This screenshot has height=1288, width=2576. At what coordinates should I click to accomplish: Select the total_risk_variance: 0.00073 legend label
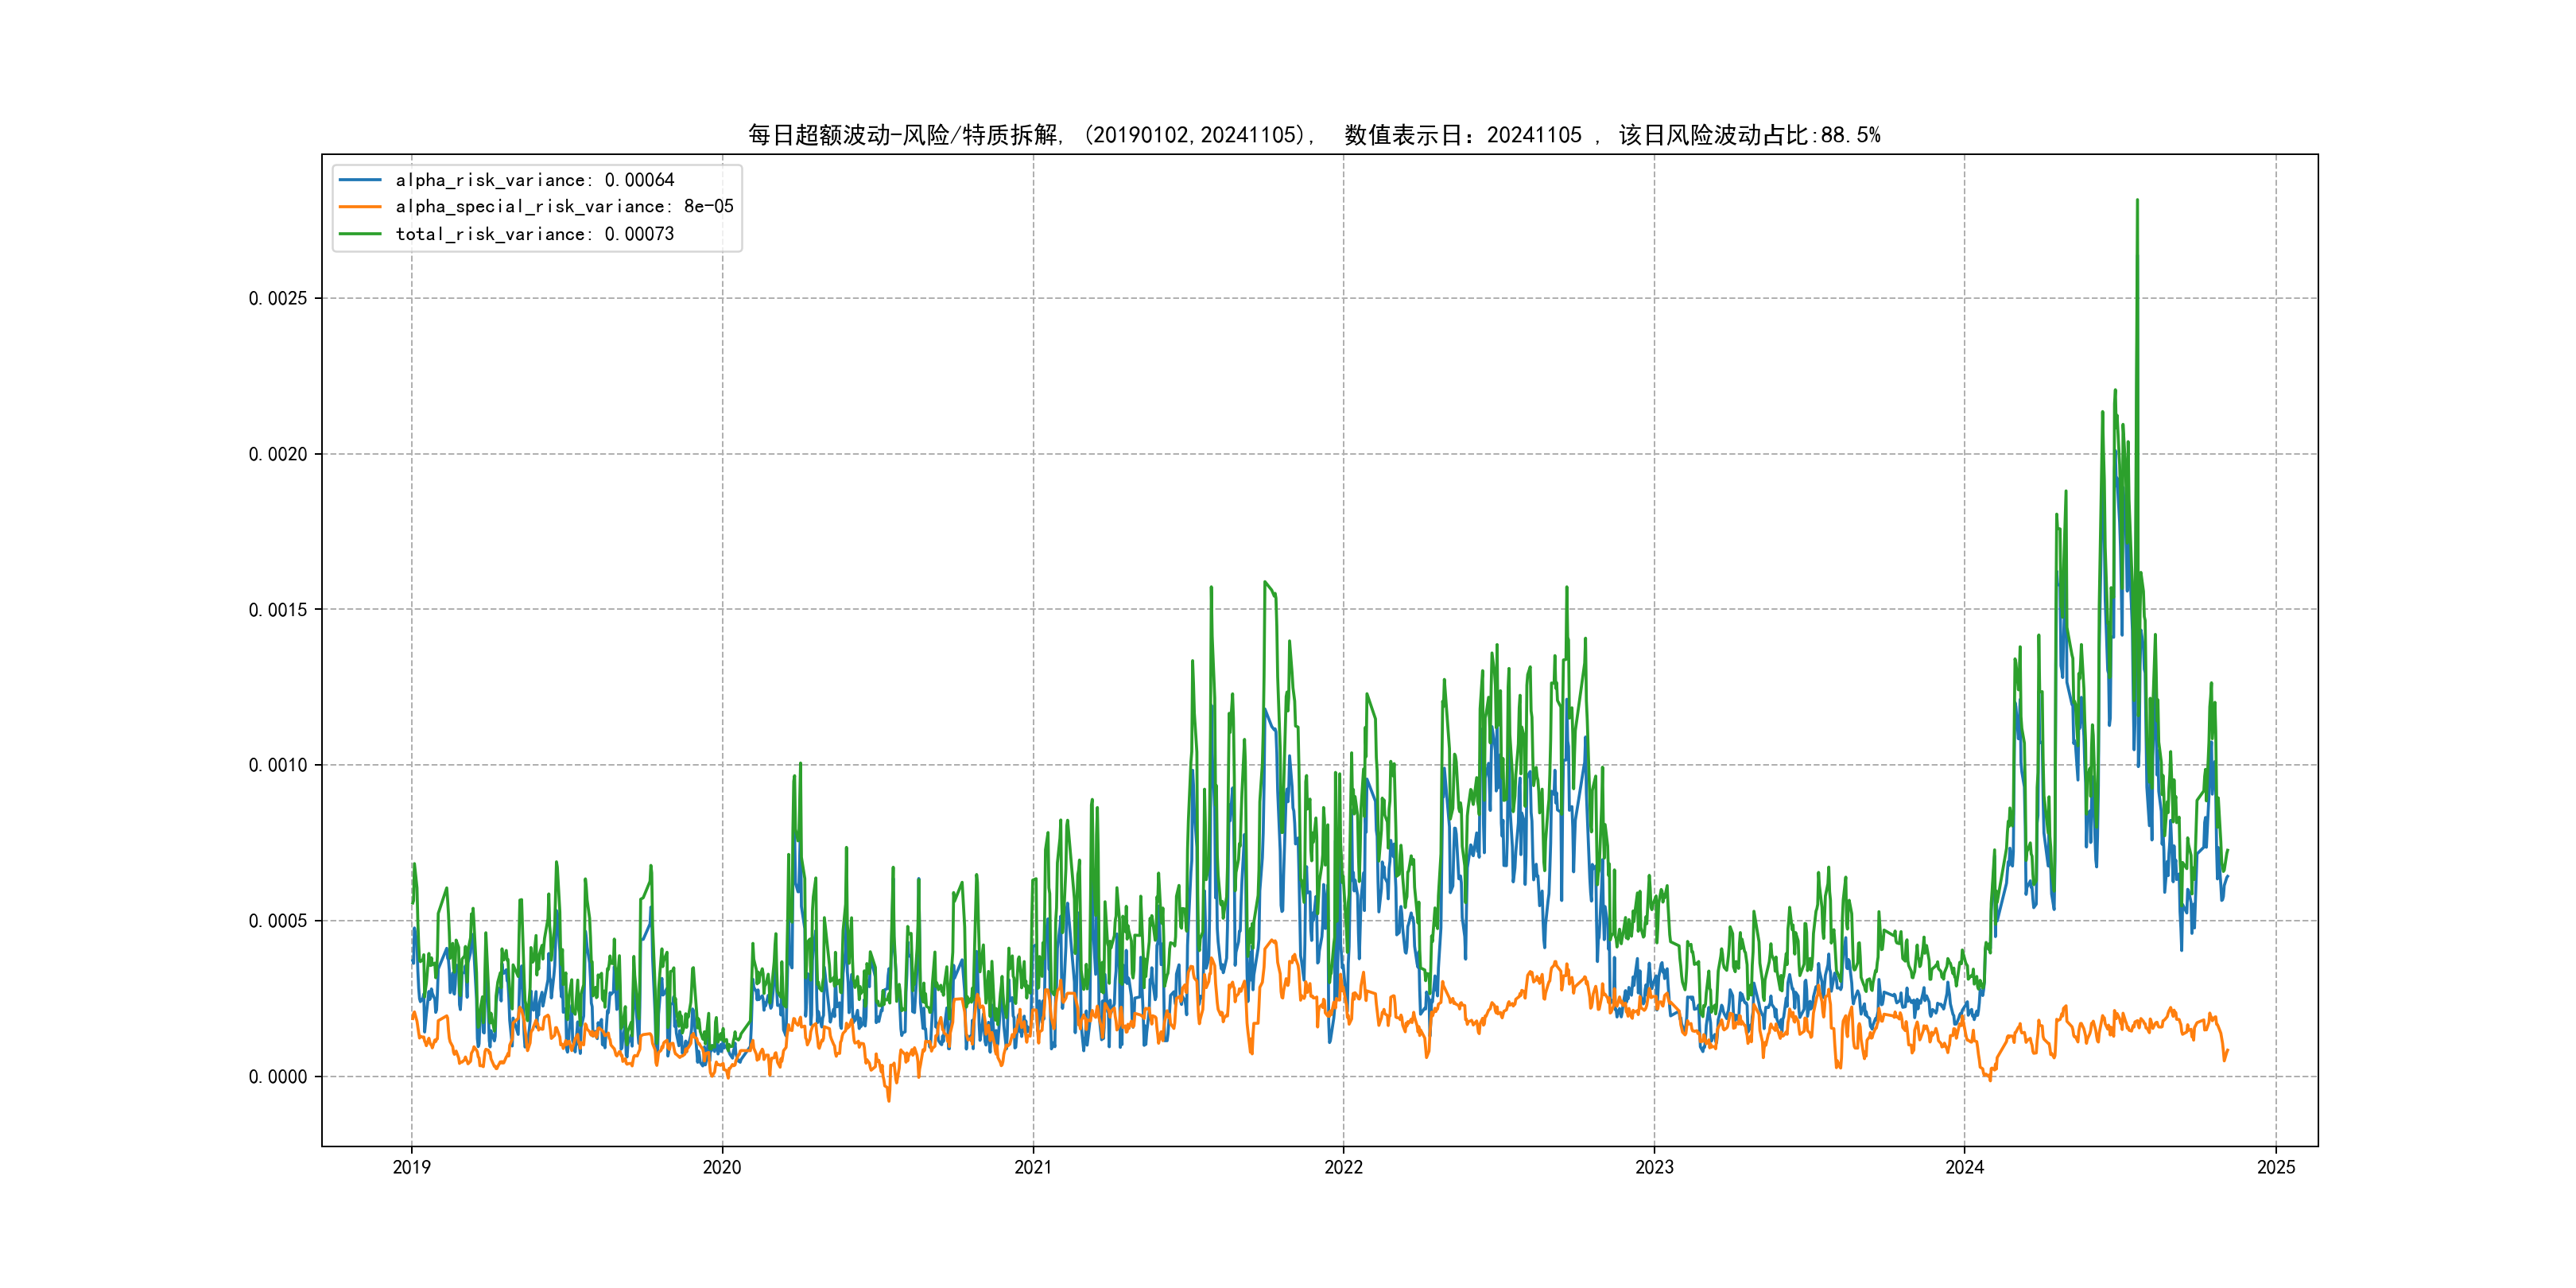pyautogui.click(x=535, y=234)
